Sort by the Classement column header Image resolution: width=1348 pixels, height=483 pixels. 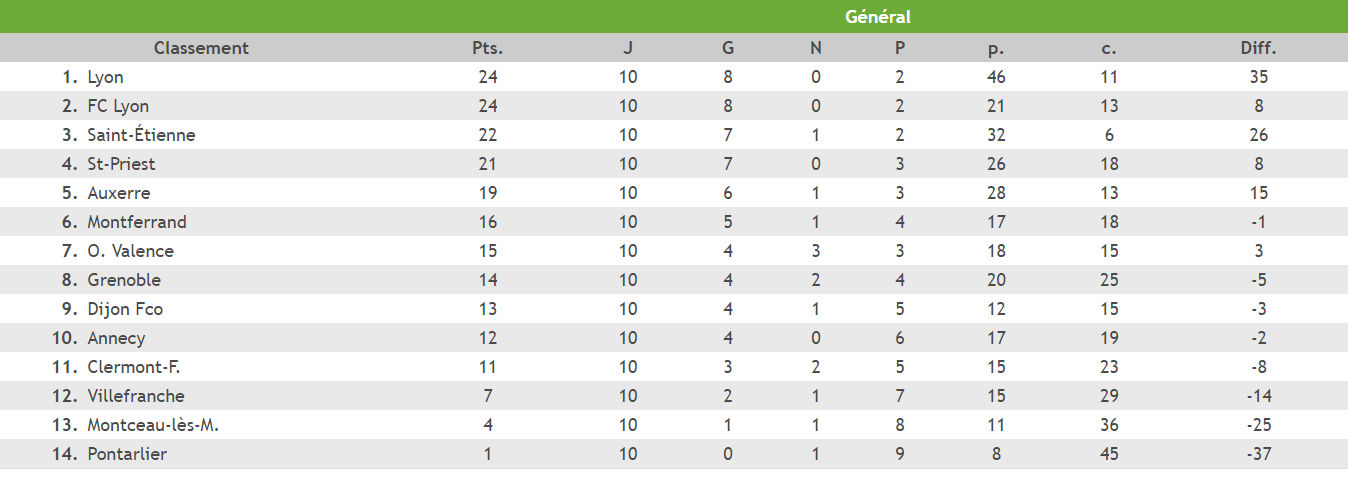pyautogui.click(x=201, y=48)
